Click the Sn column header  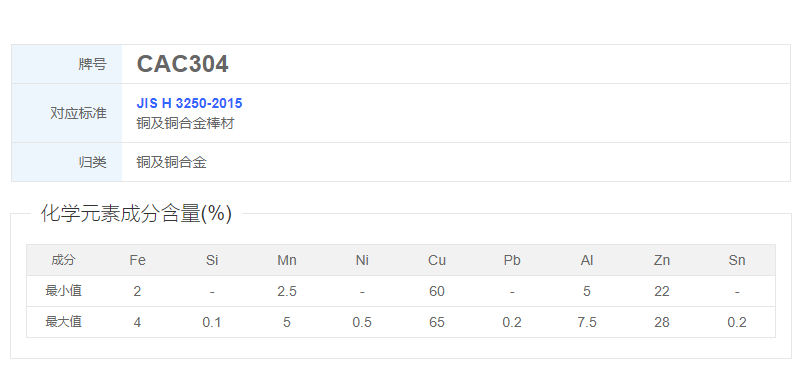click(737, 261)
